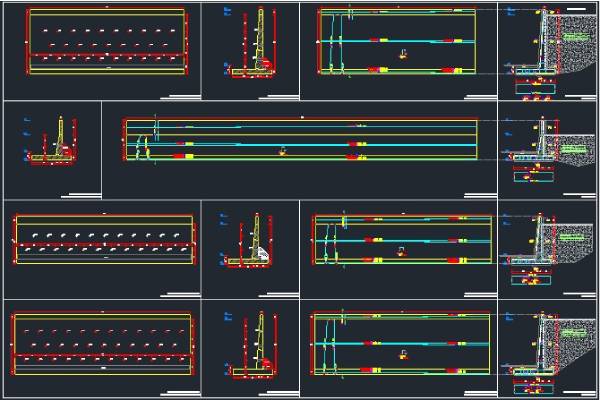Select the top row wall elevation drawing

tap(397, 42)
